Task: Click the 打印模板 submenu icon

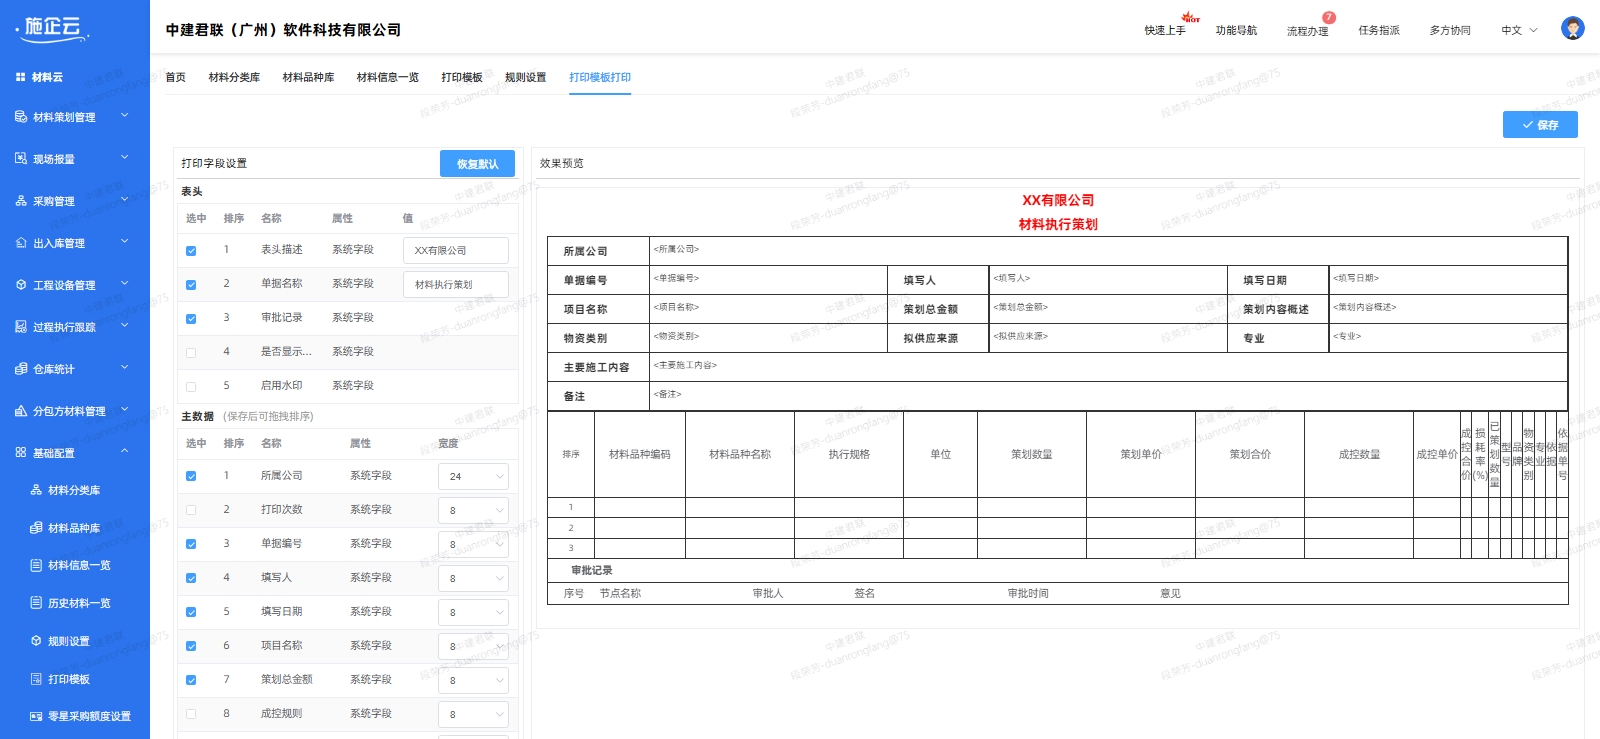Action: pos(36,679)
